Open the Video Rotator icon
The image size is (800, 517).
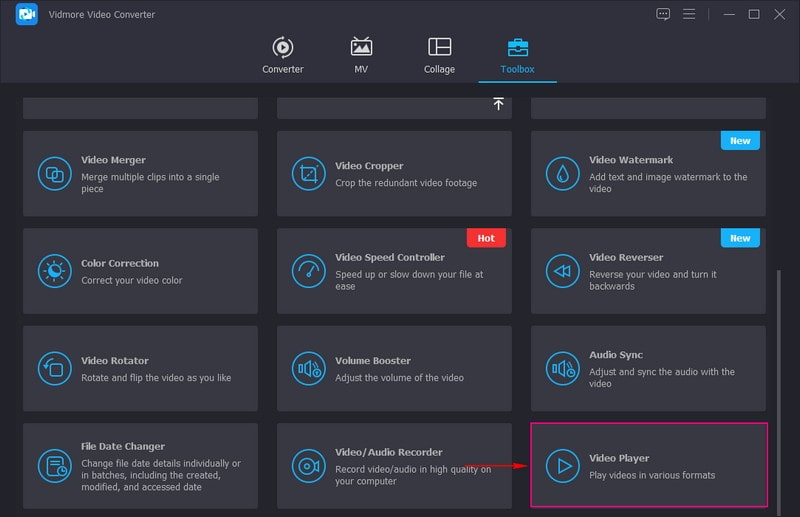pyautogui.click(x=54, y=368)
